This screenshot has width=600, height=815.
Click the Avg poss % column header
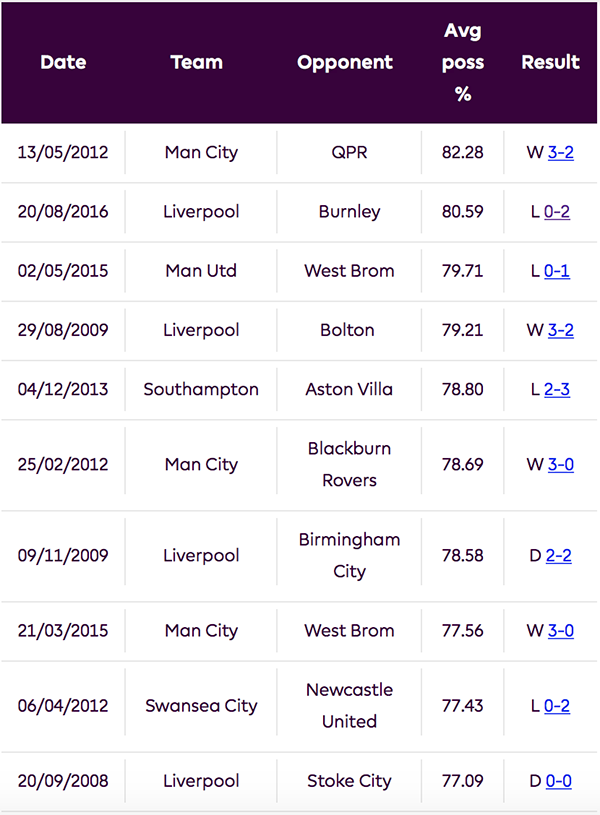[x=463, y=62]
